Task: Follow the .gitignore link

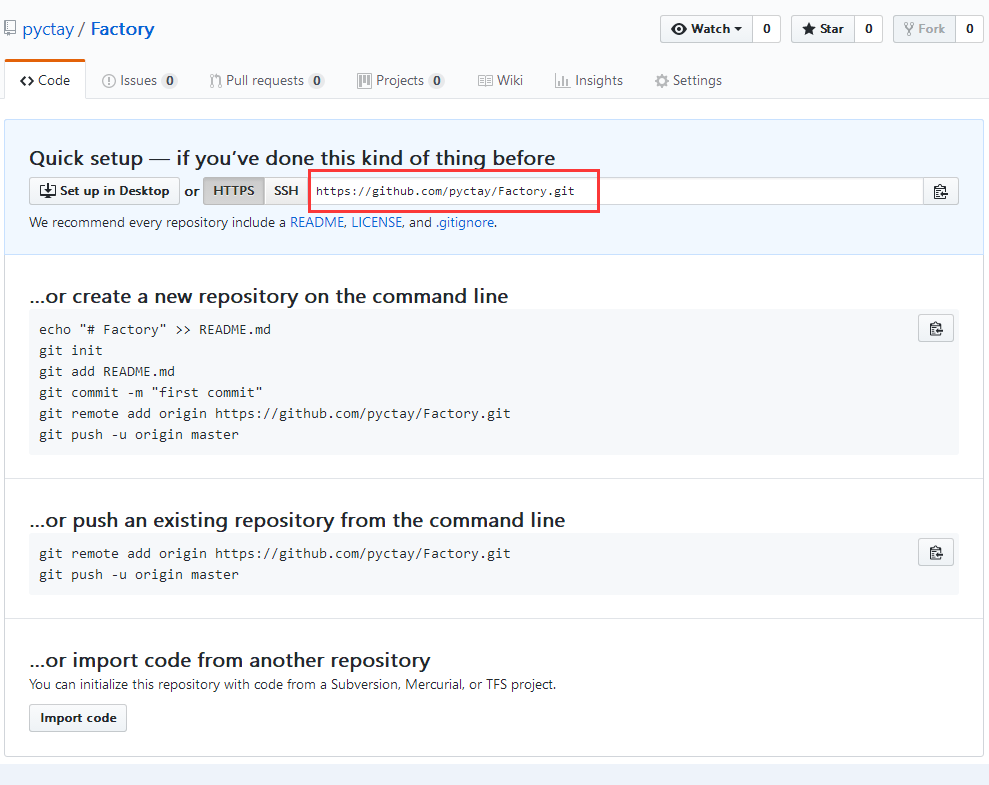Action: coord(465,223)
